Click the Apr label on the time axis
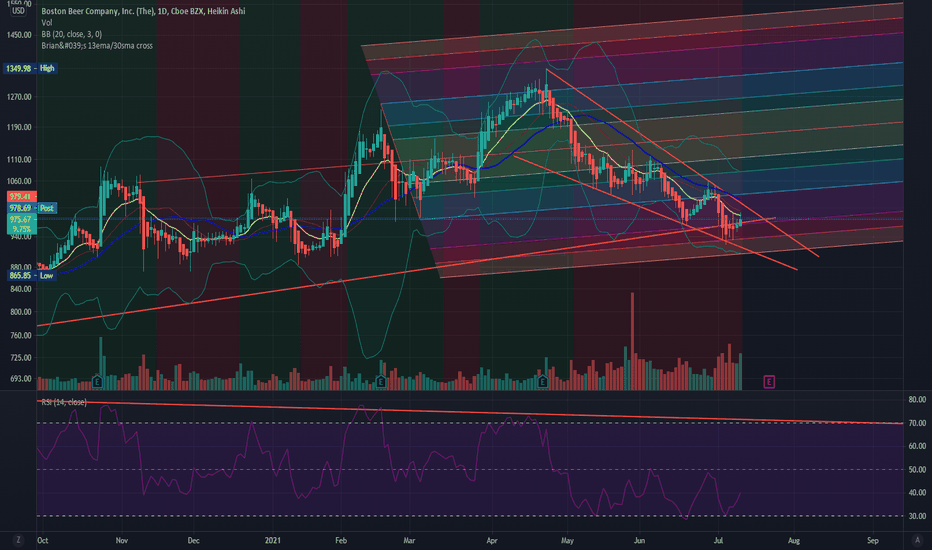Image resolution: width=932 pixels, height=550 pixels. coord(492,540)
